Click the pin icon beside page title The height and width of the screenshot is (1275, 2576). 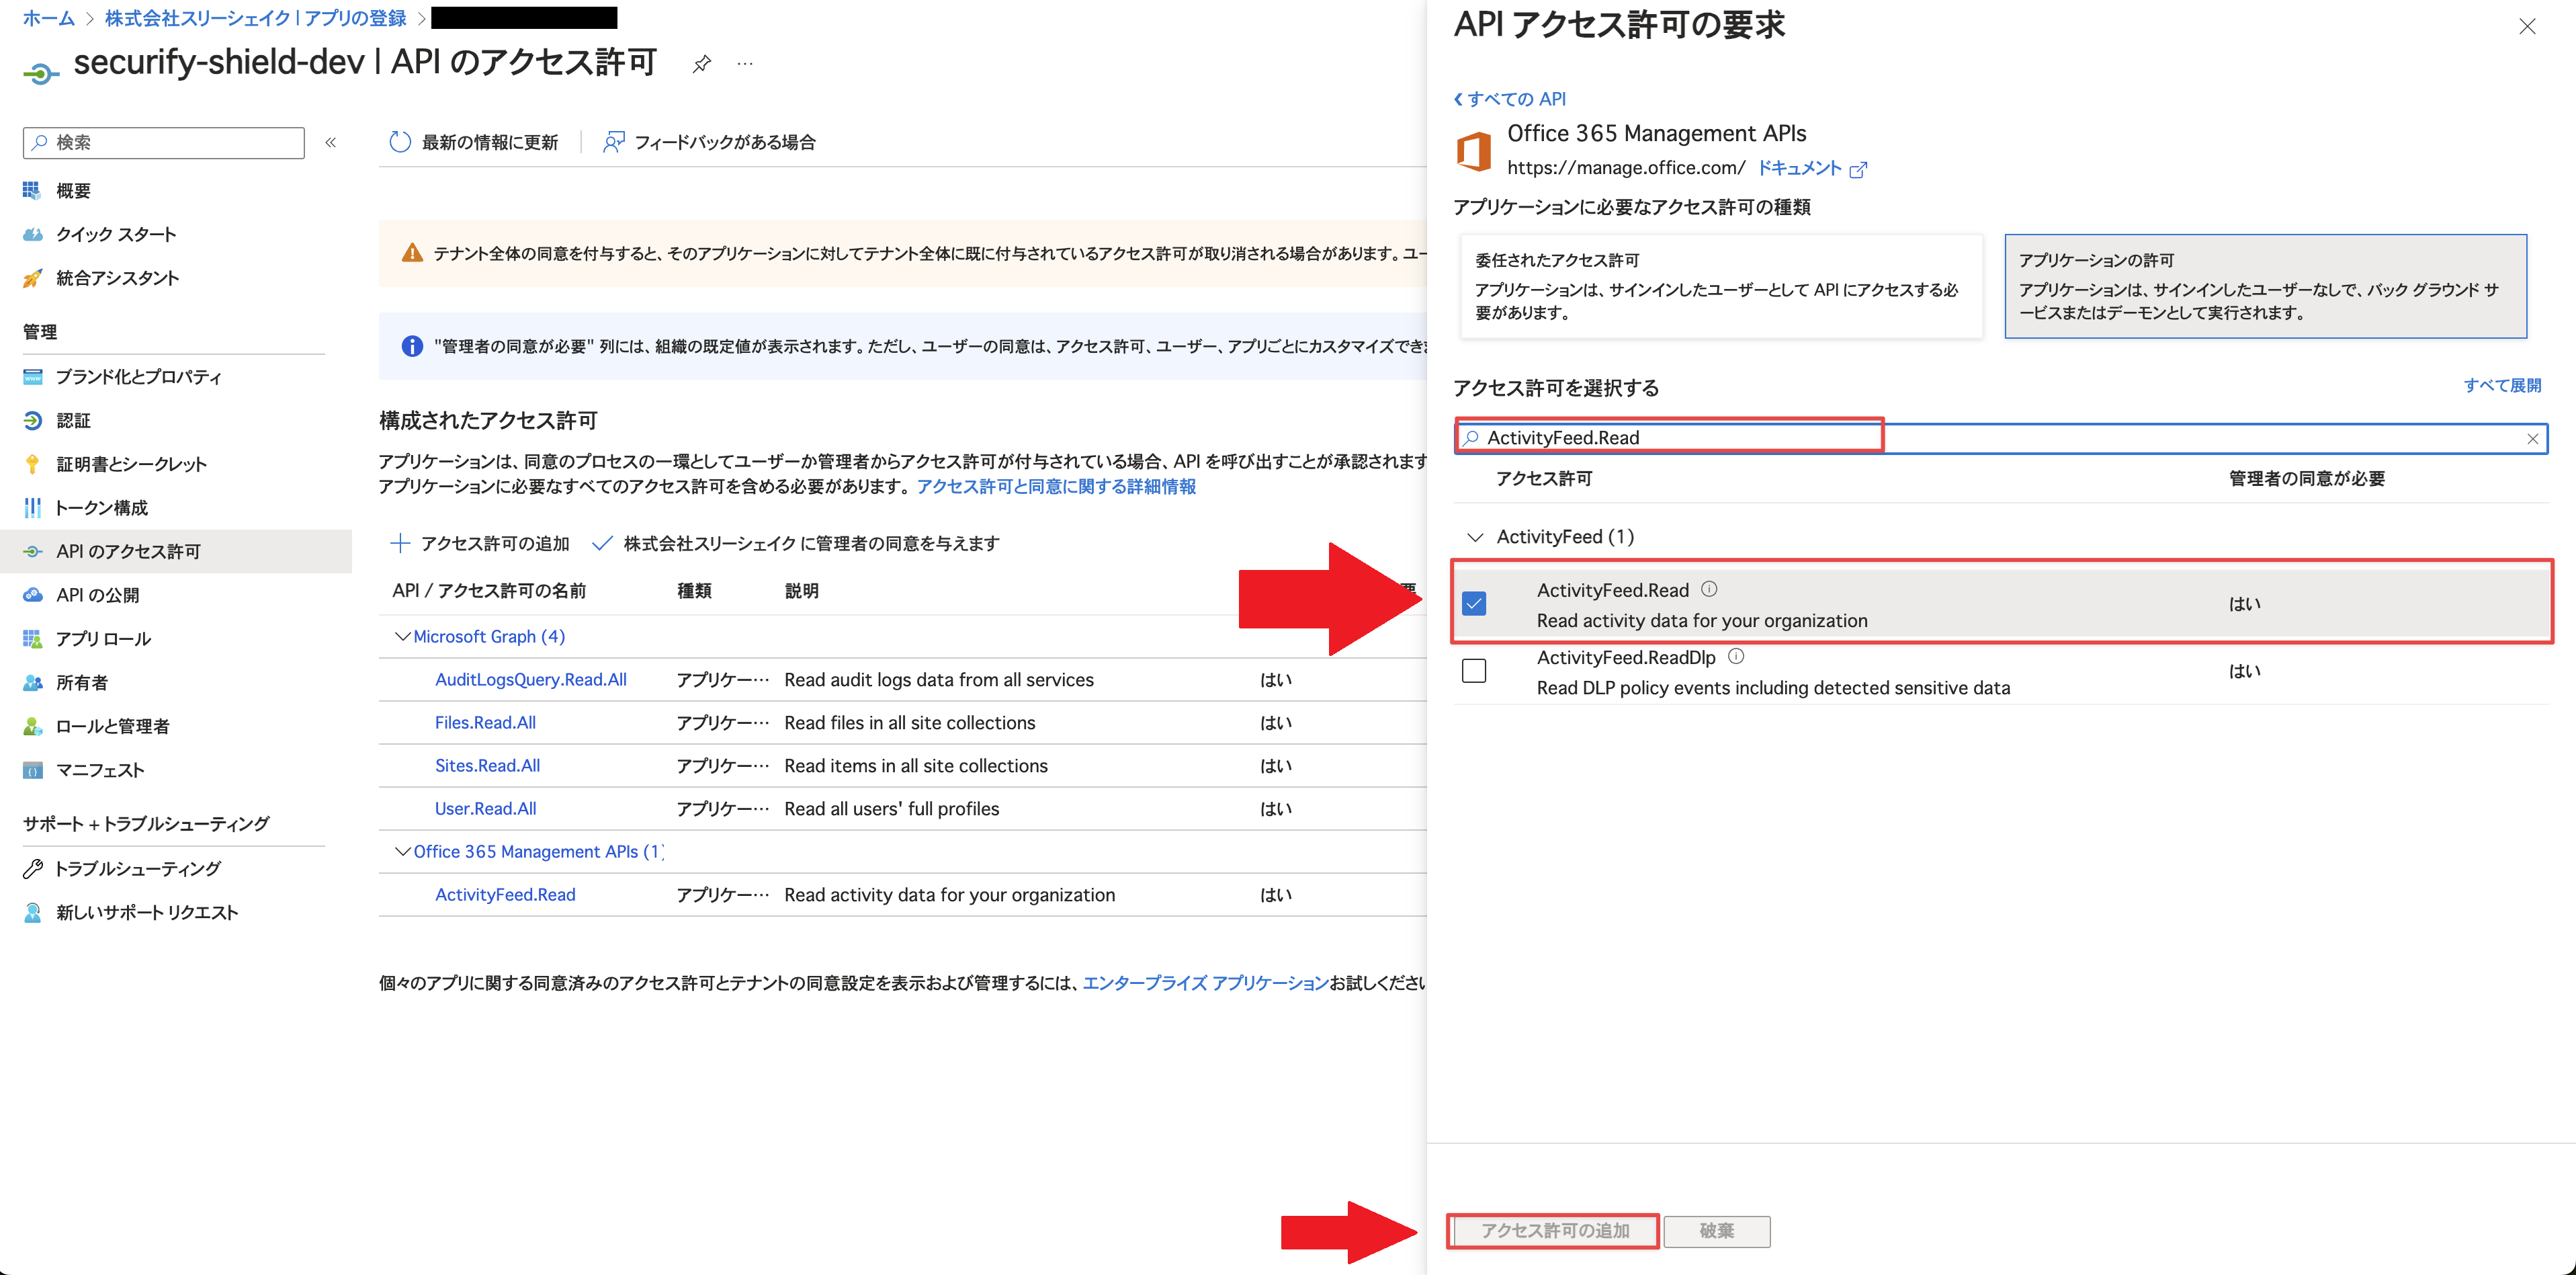tap(701, 64)
